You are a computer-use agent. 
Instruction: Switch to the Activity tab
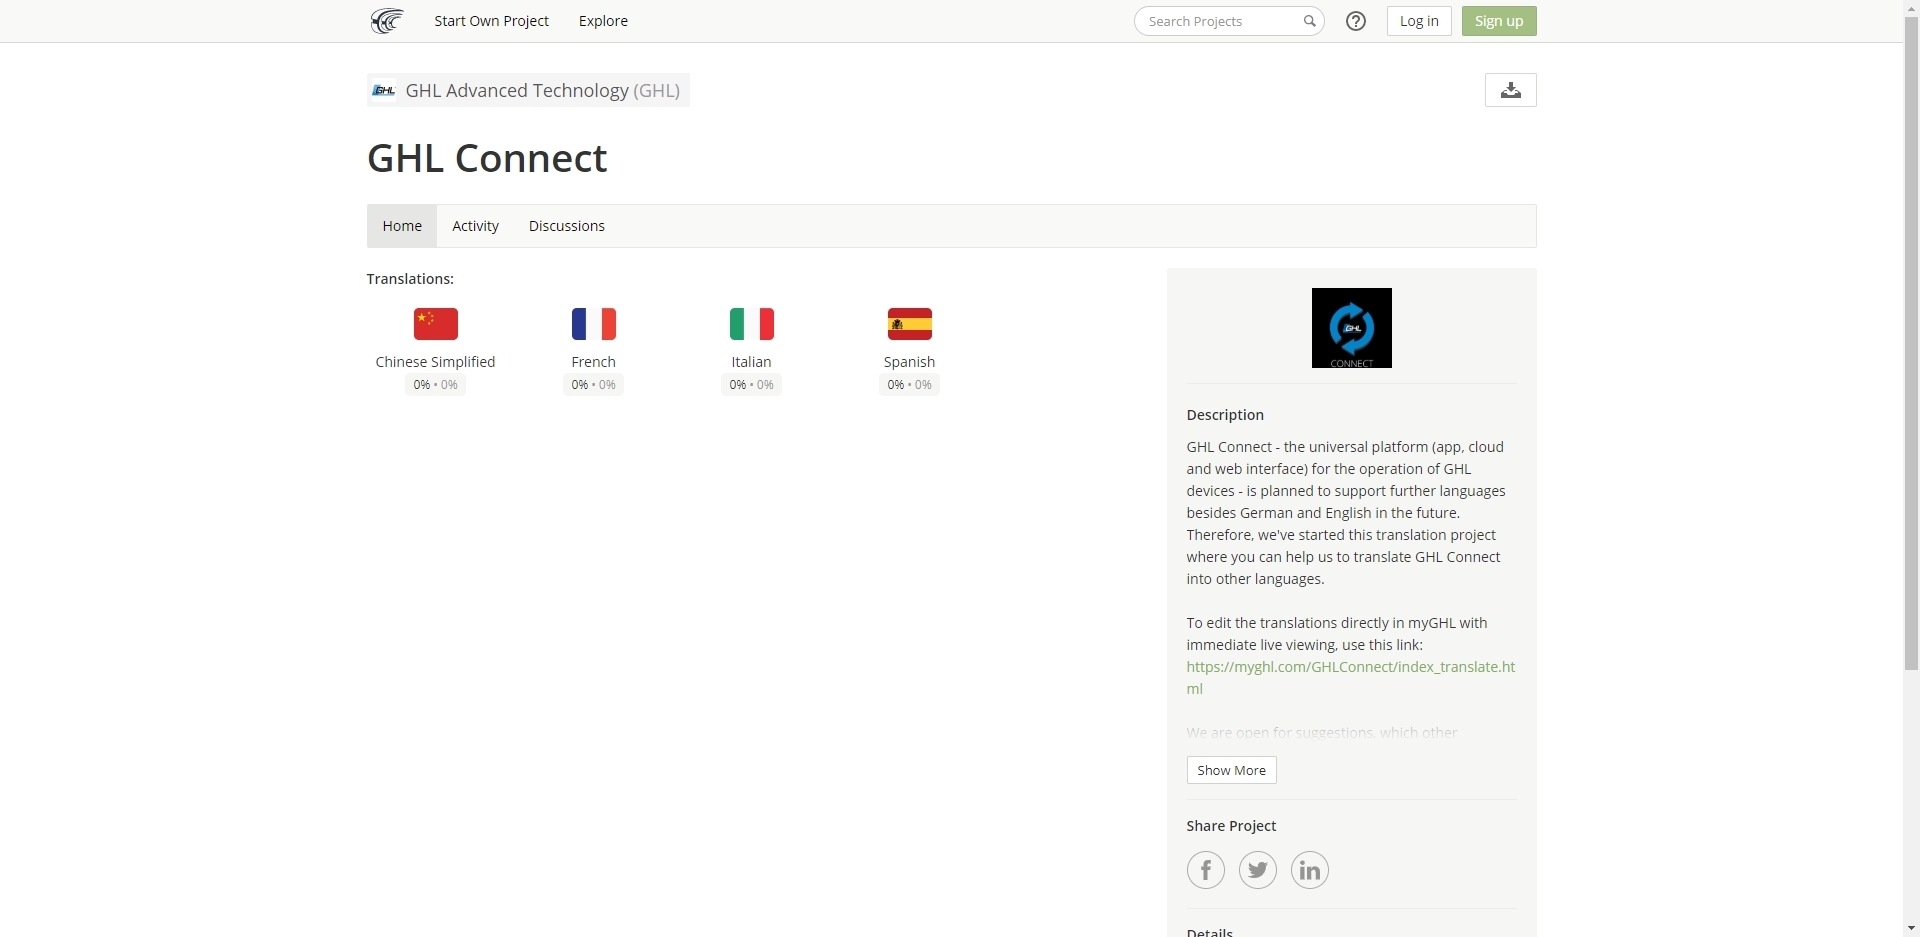tap(475, 226)
